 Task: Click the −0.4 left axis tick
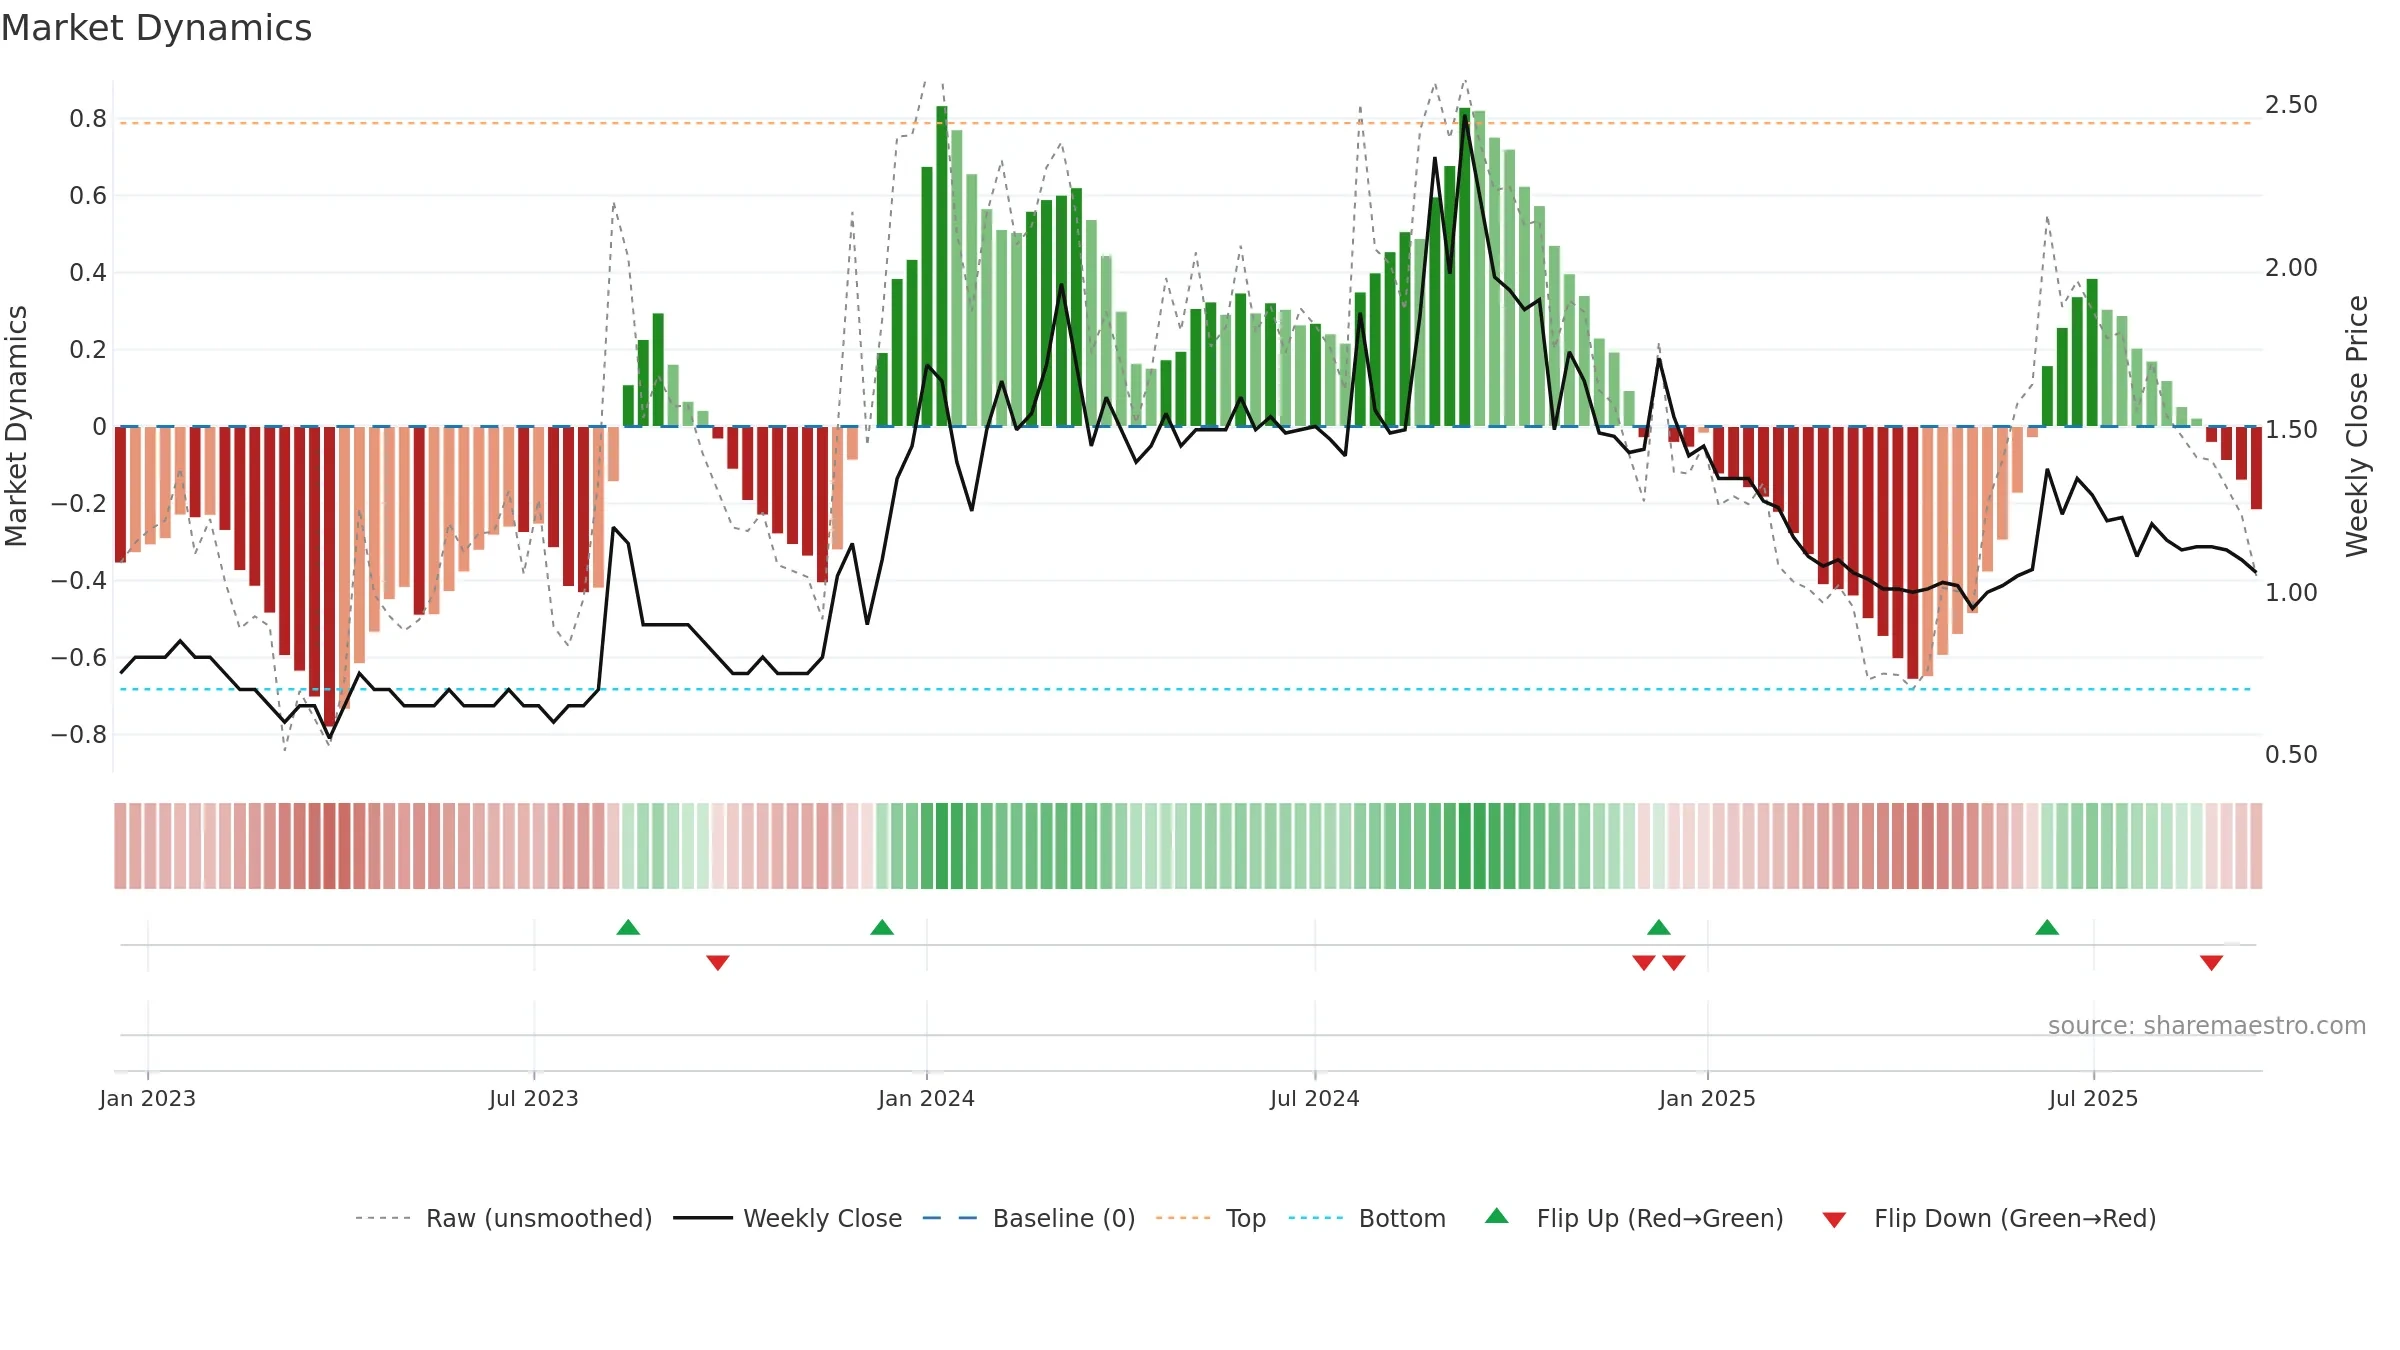(79, 581)
